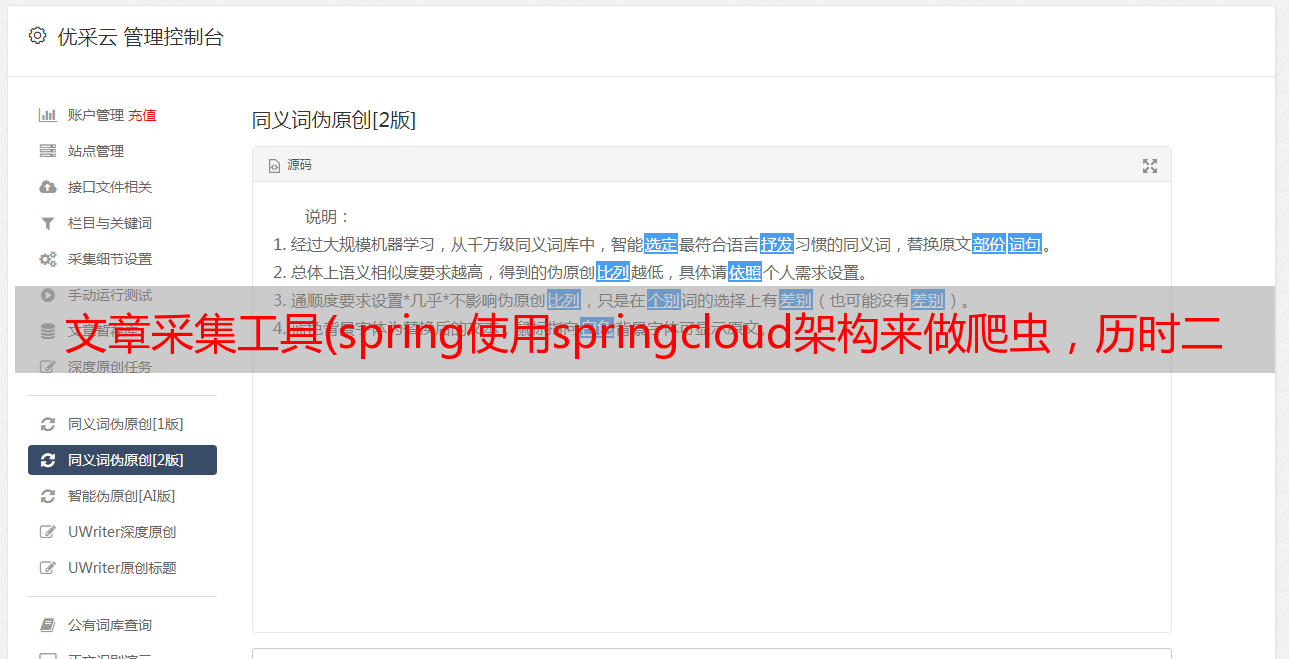1289x659 pixels.
Task: Click the filter funnel icon for 栏目与关键词
Action: (x=47, y=223)
